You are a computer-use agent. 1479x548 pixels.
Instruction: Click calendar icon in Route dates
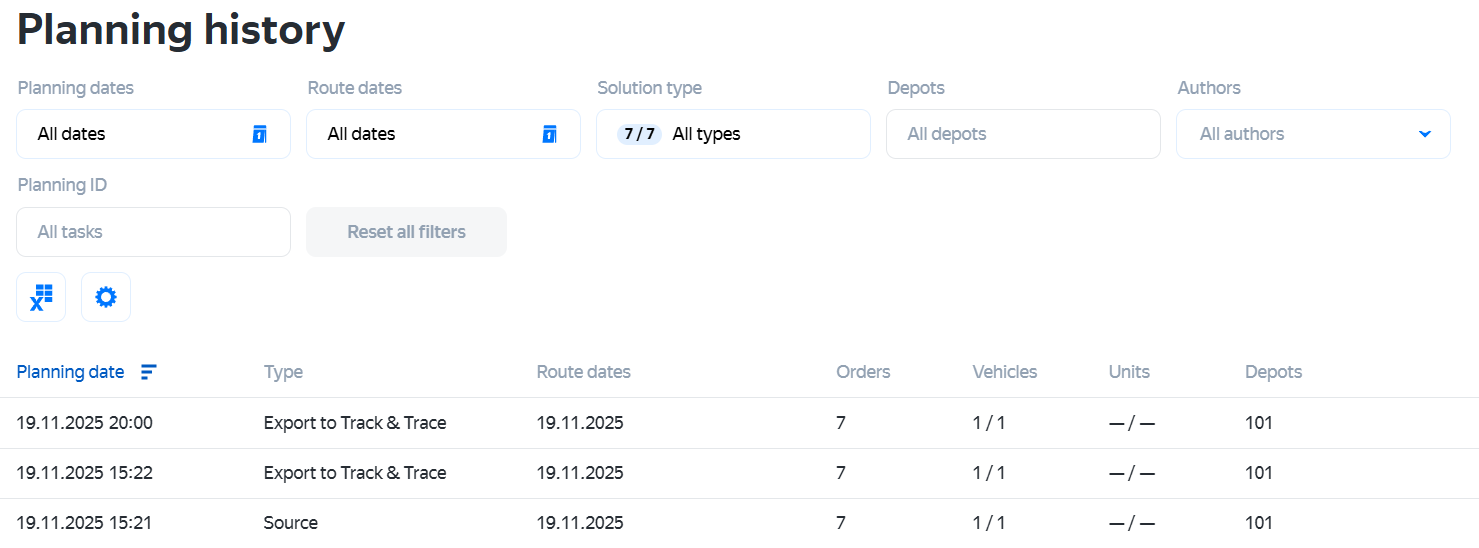click(x=549, y=134)
